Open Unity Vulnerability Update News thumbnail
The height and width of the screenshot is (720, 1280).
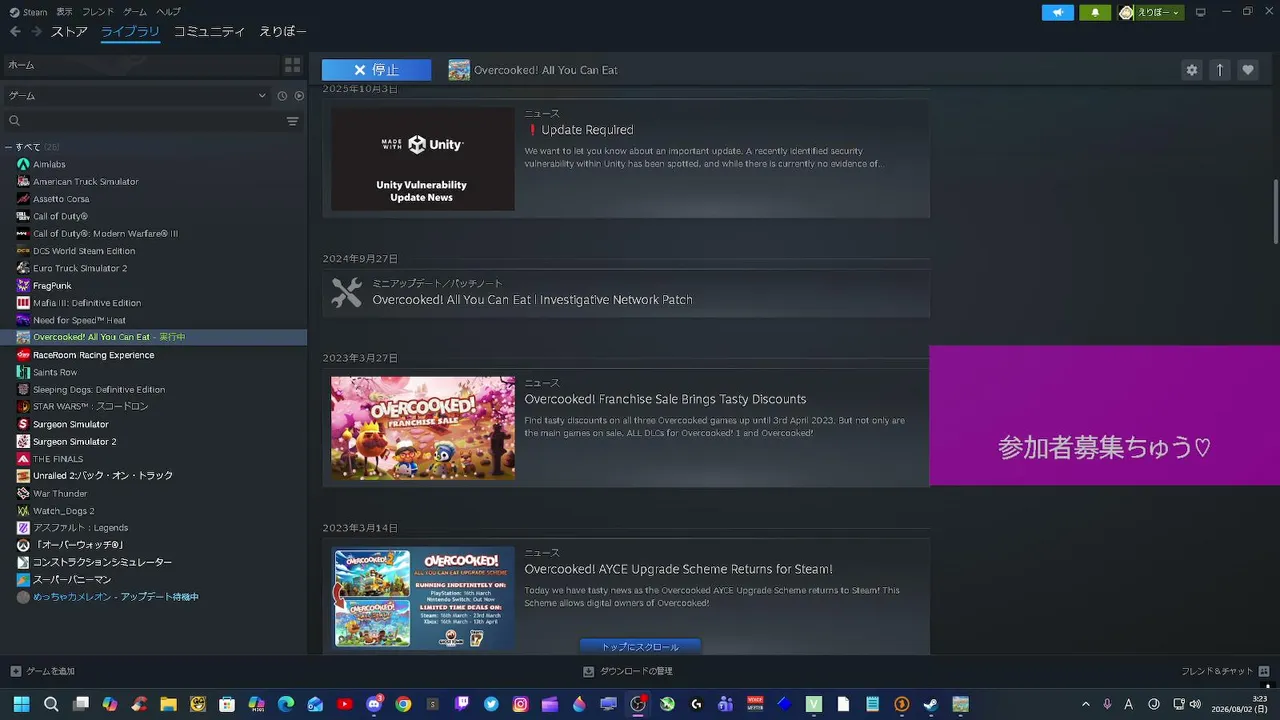[x=423, y=159]
